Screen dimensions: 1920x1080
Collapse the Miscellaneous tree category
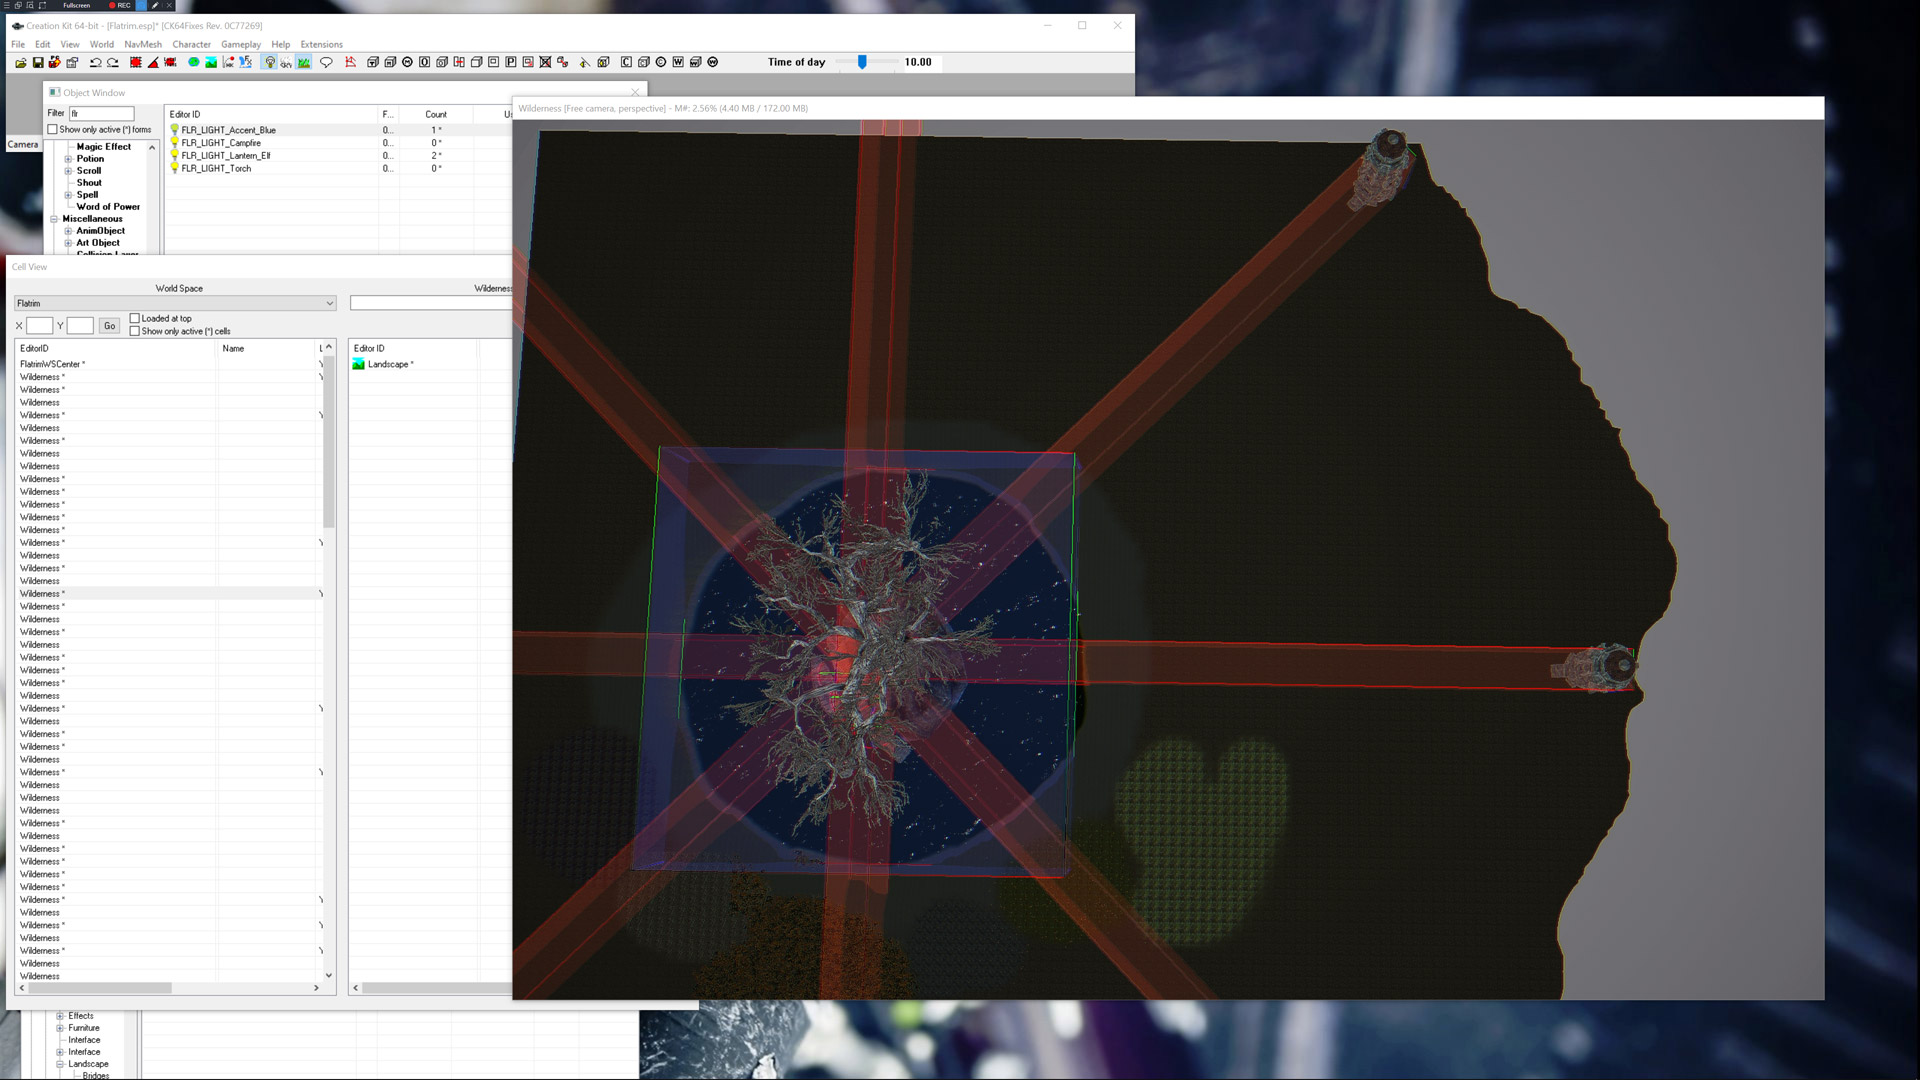[54, 219]
